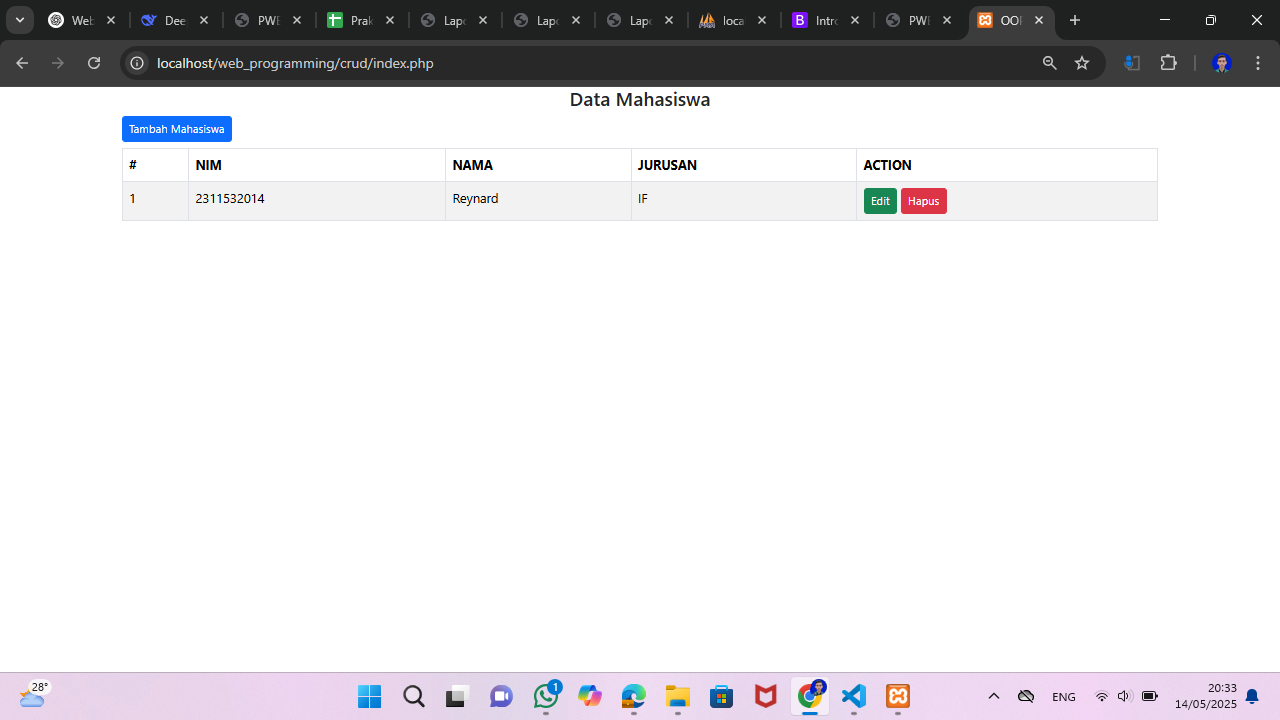Click the Tambah Mahasiswa button
1280x720 pixels.
176,128
